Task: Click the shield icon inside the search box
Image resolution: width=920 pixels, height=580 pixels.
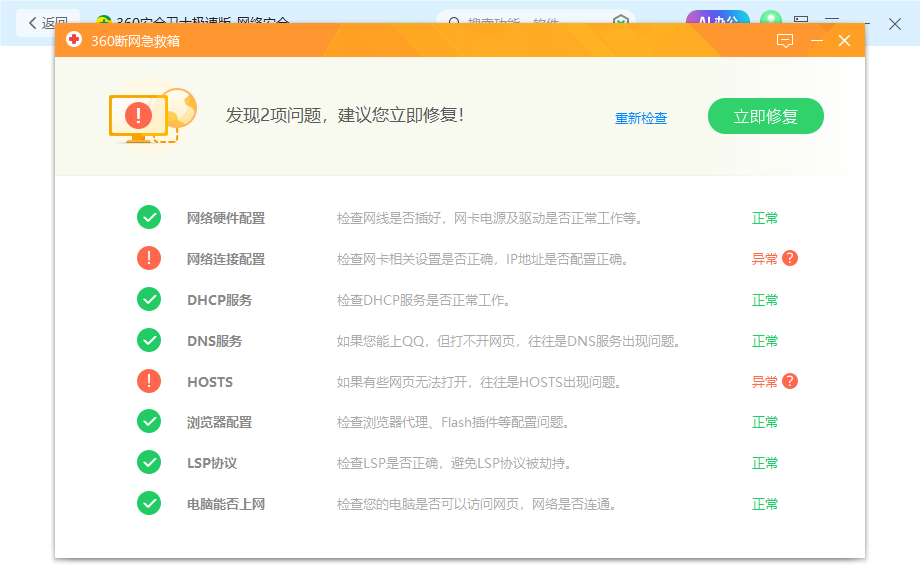Action: [x=621, y=19]
